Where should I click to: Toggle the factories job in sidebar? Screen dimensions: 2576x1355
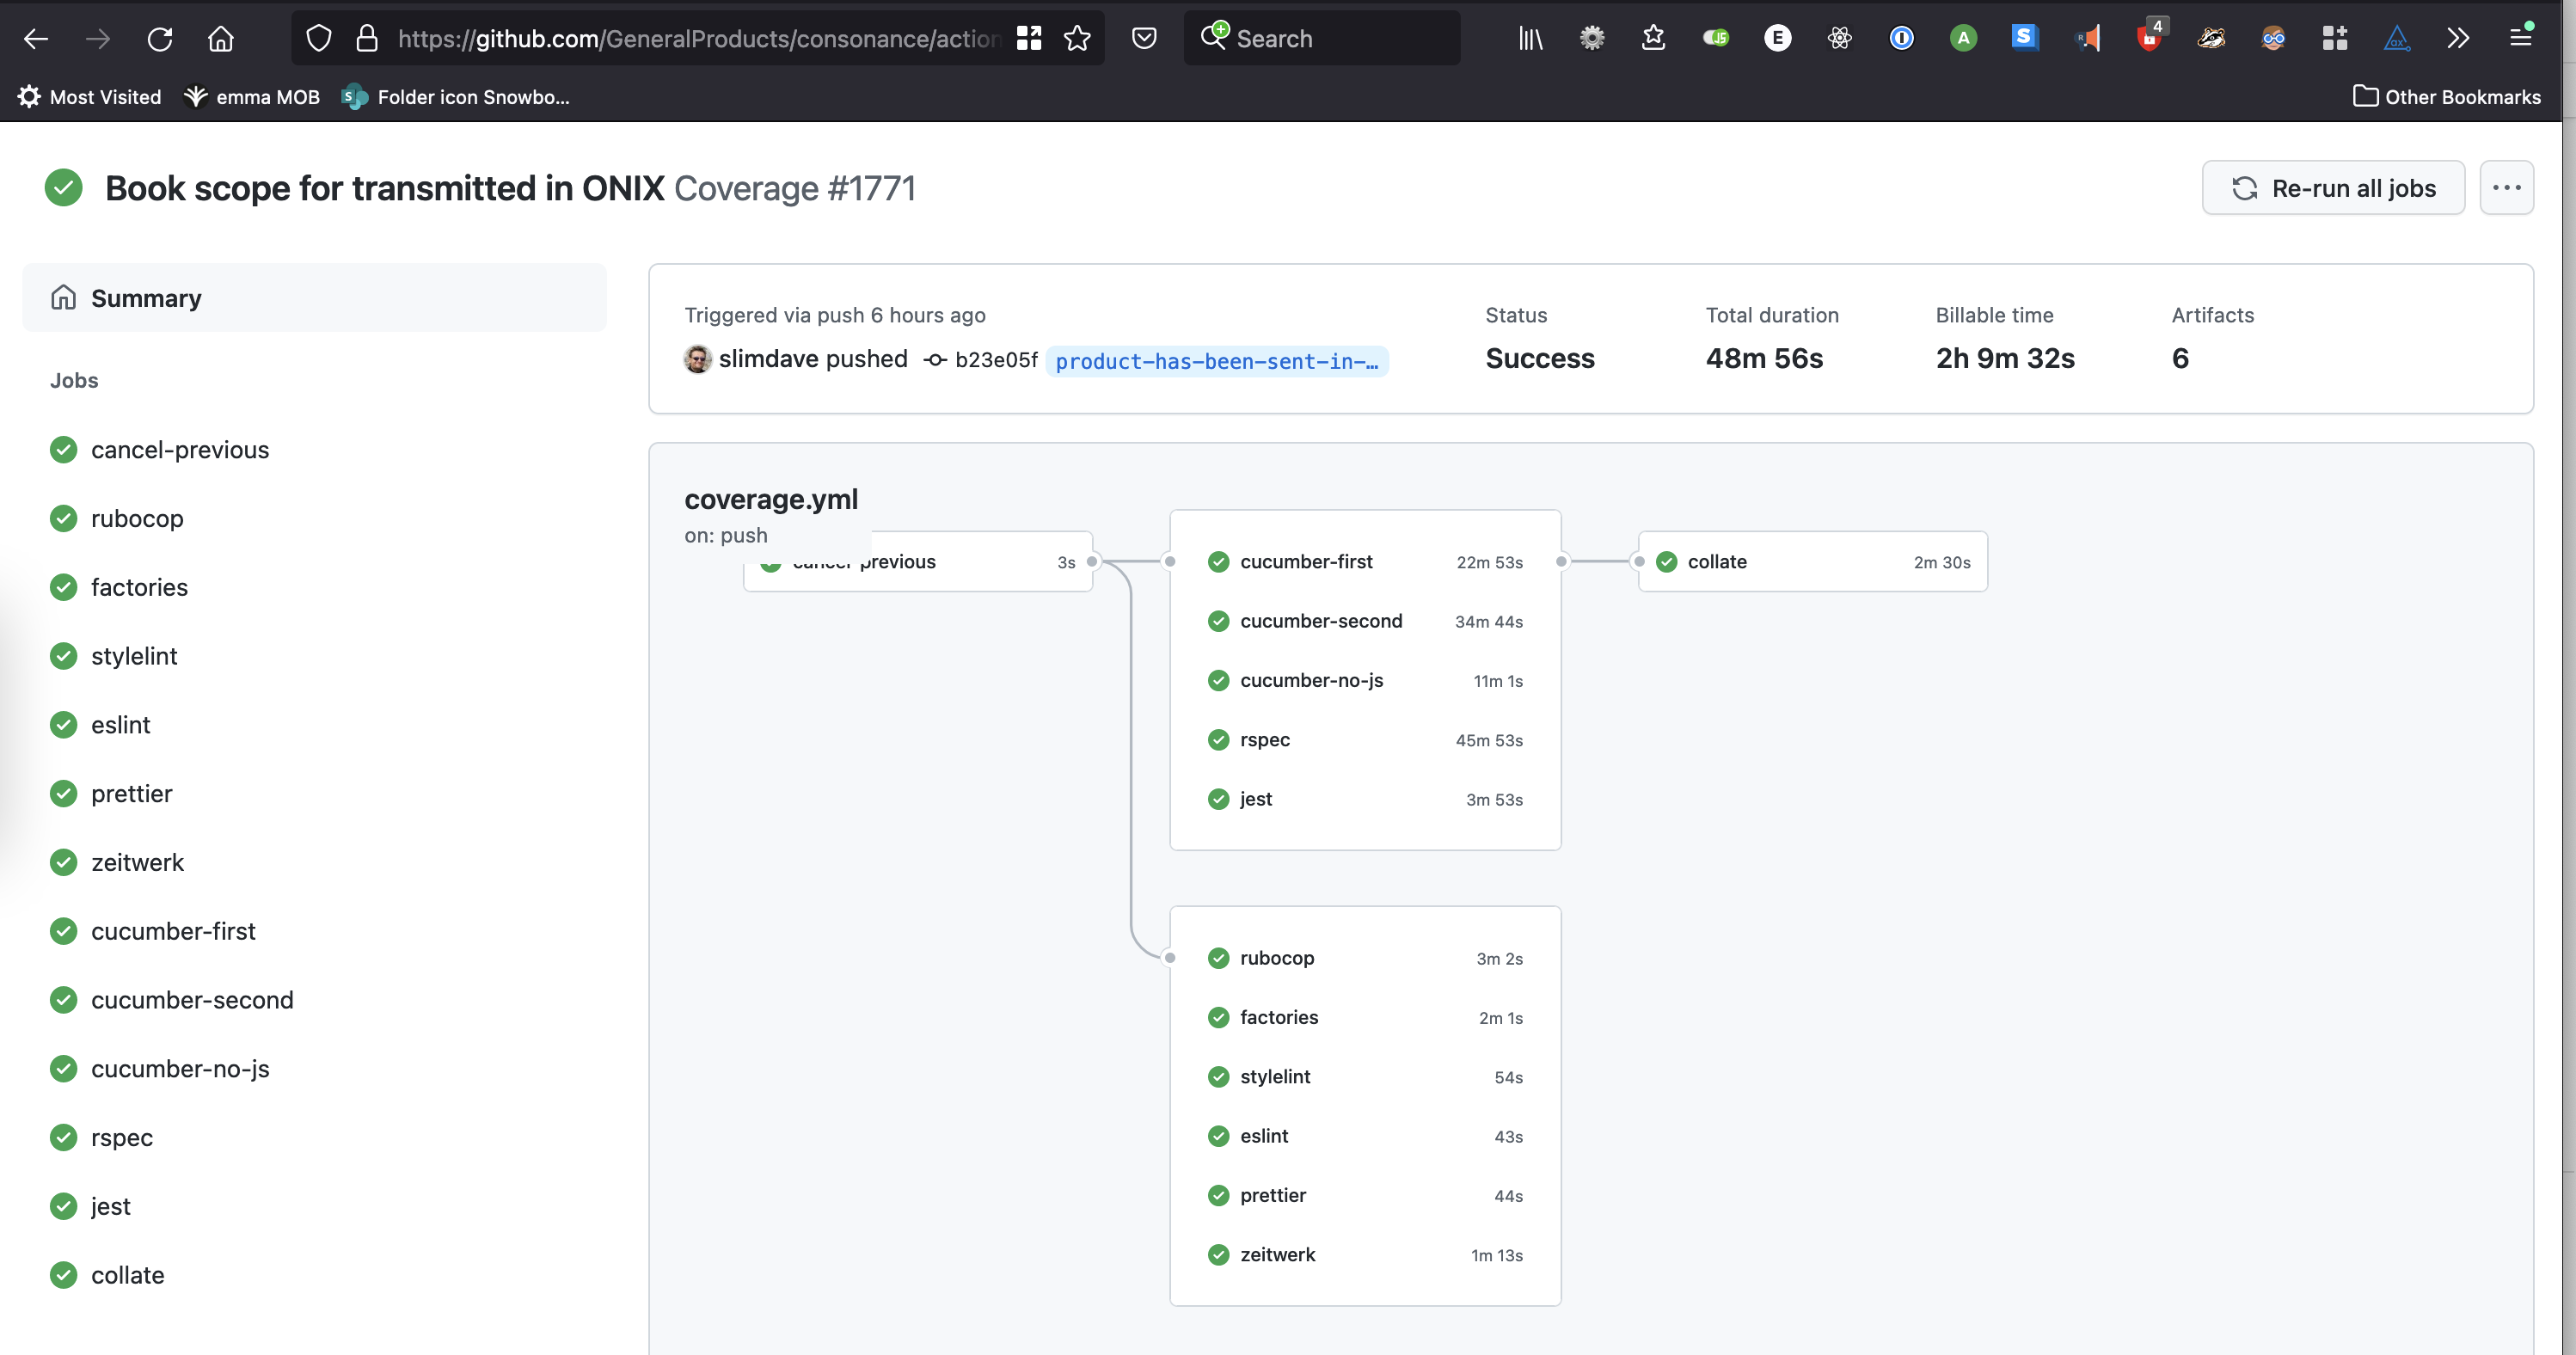(x=139, y=586)
